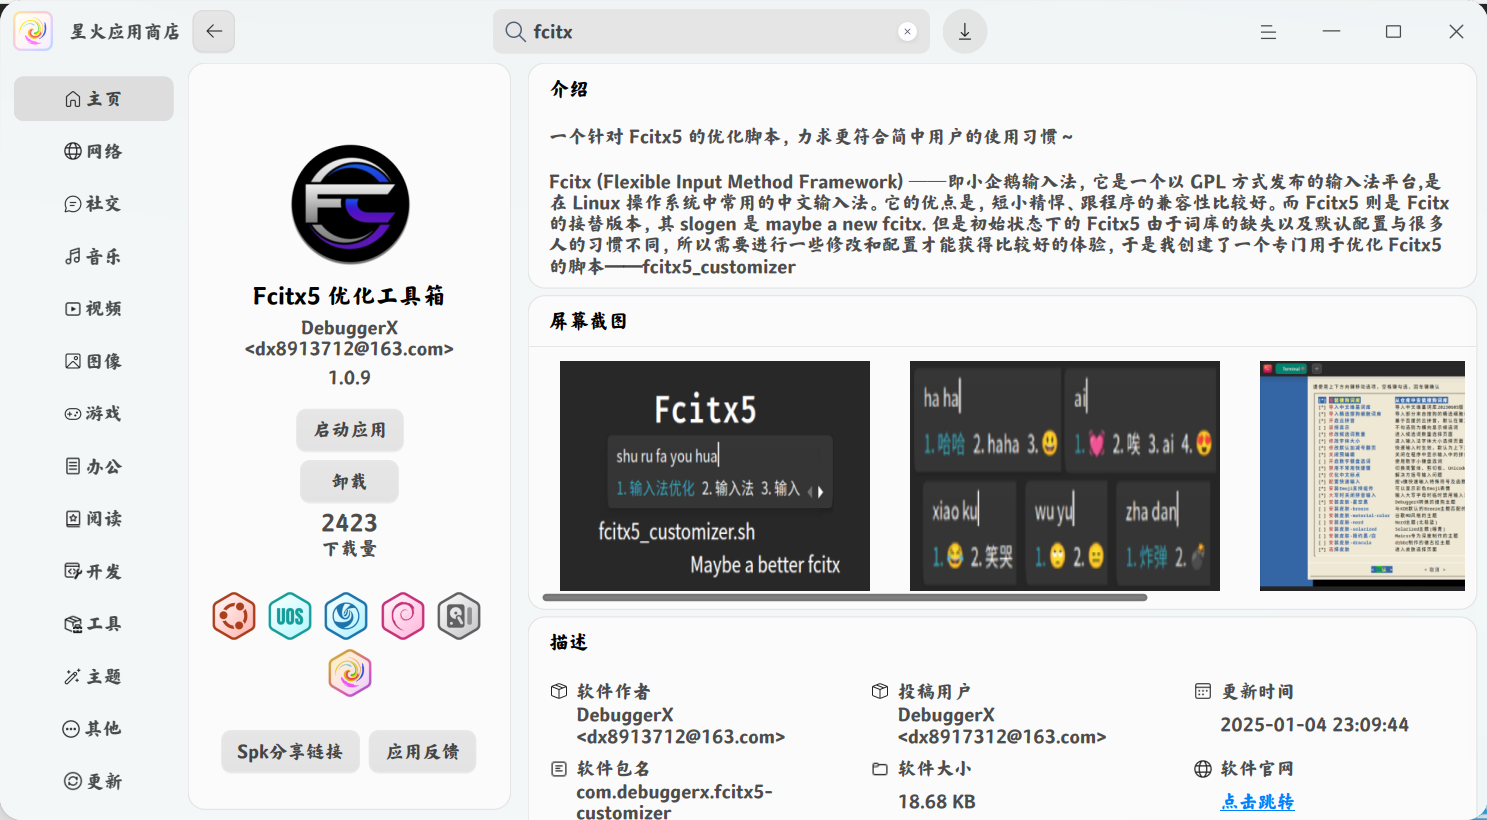Viewport: 1487px width, 820px height.
Task: Browse the 图像 category
Action: (94, 361)
